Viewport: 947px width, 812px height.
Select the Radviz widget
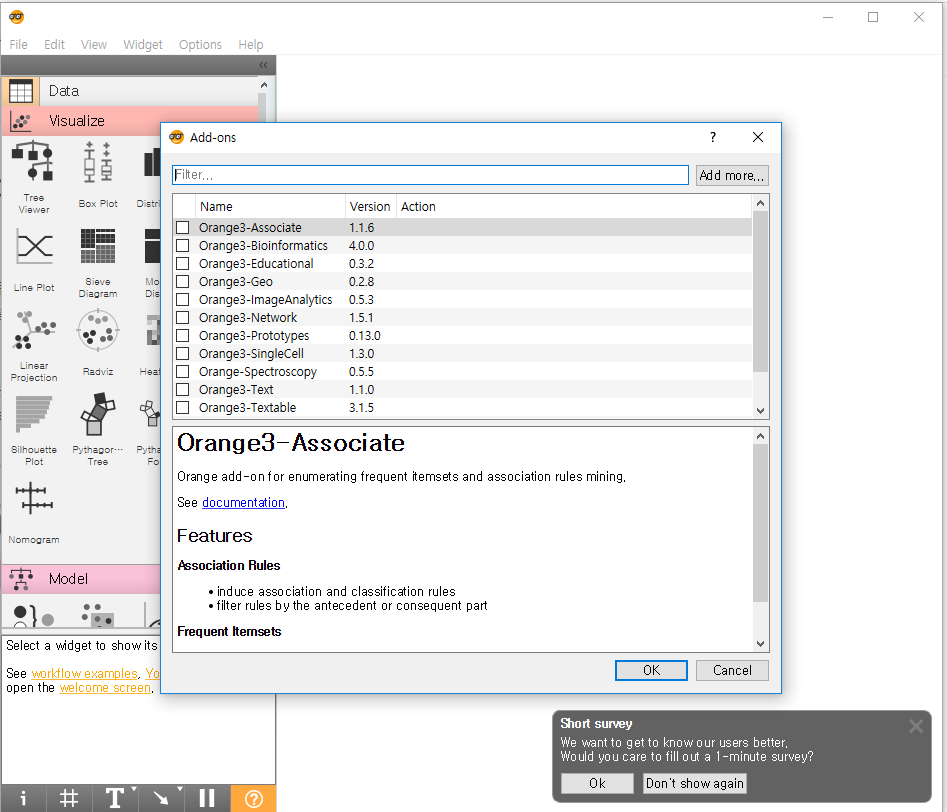point(97,343)
